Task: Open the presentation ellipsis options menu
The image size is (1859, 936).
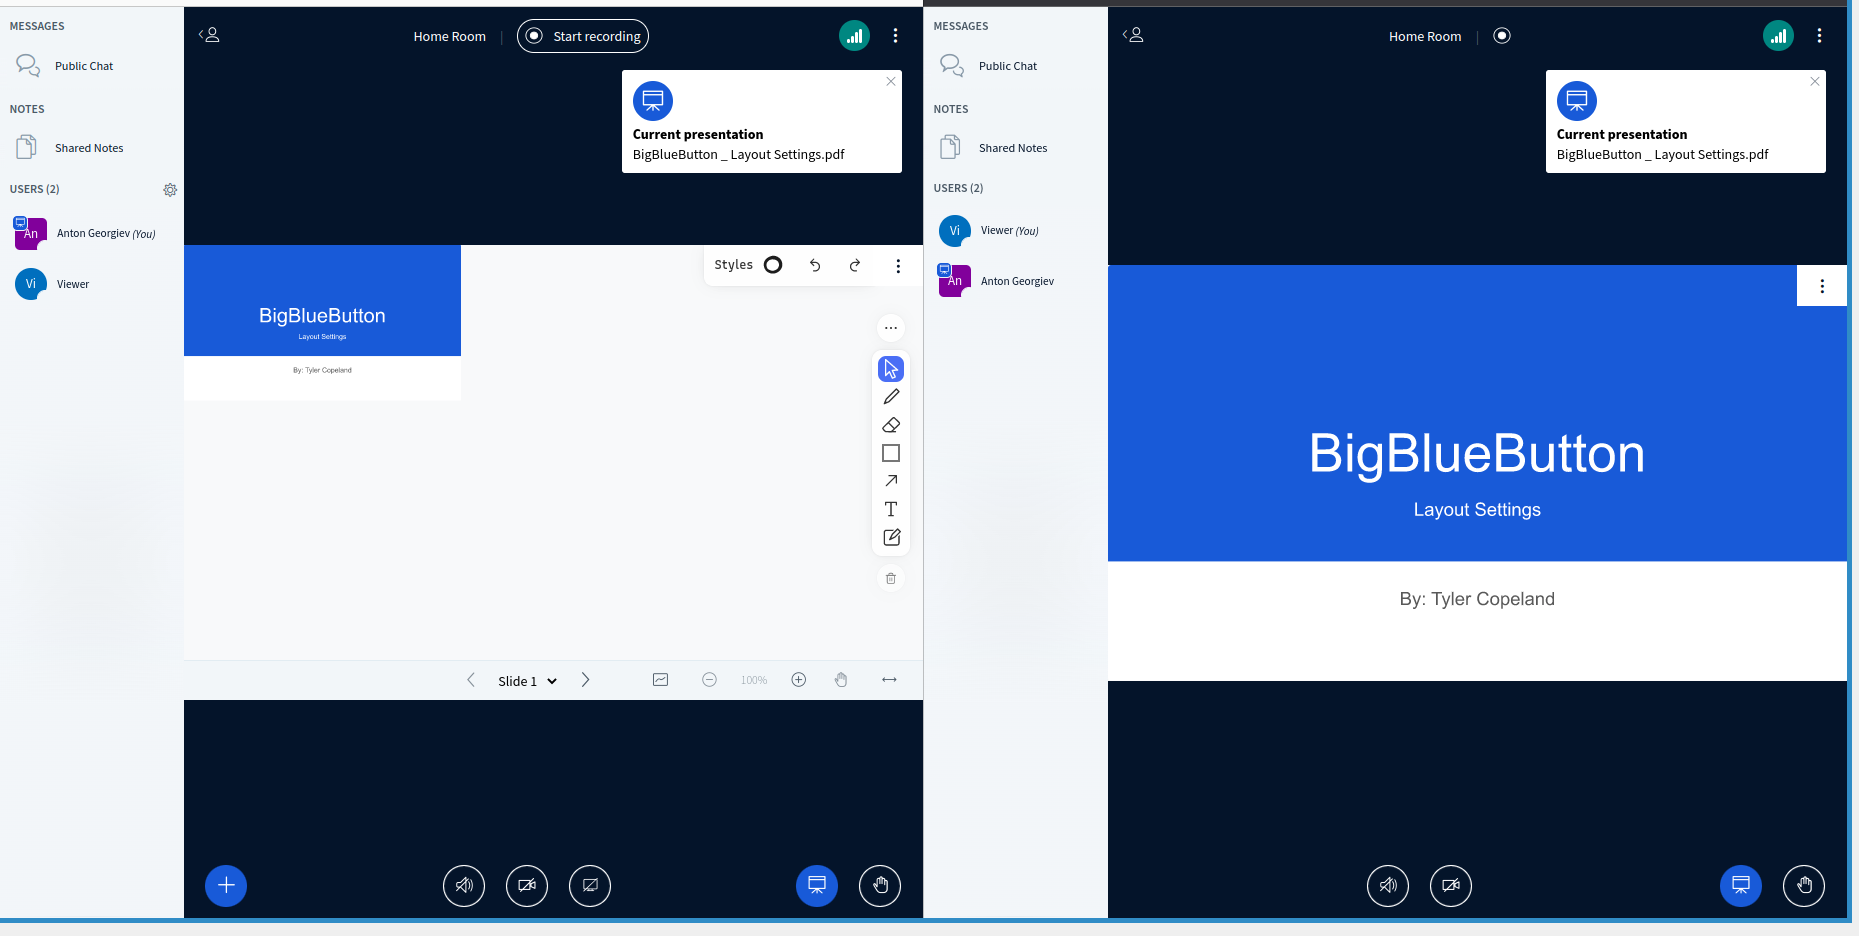Action: (890, 327)
